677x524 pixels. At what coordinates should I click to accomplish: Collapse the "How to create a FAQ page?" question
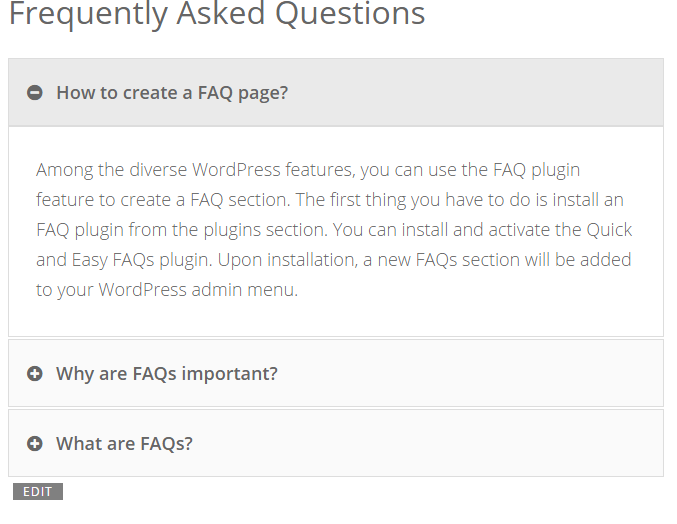point(172,93)
